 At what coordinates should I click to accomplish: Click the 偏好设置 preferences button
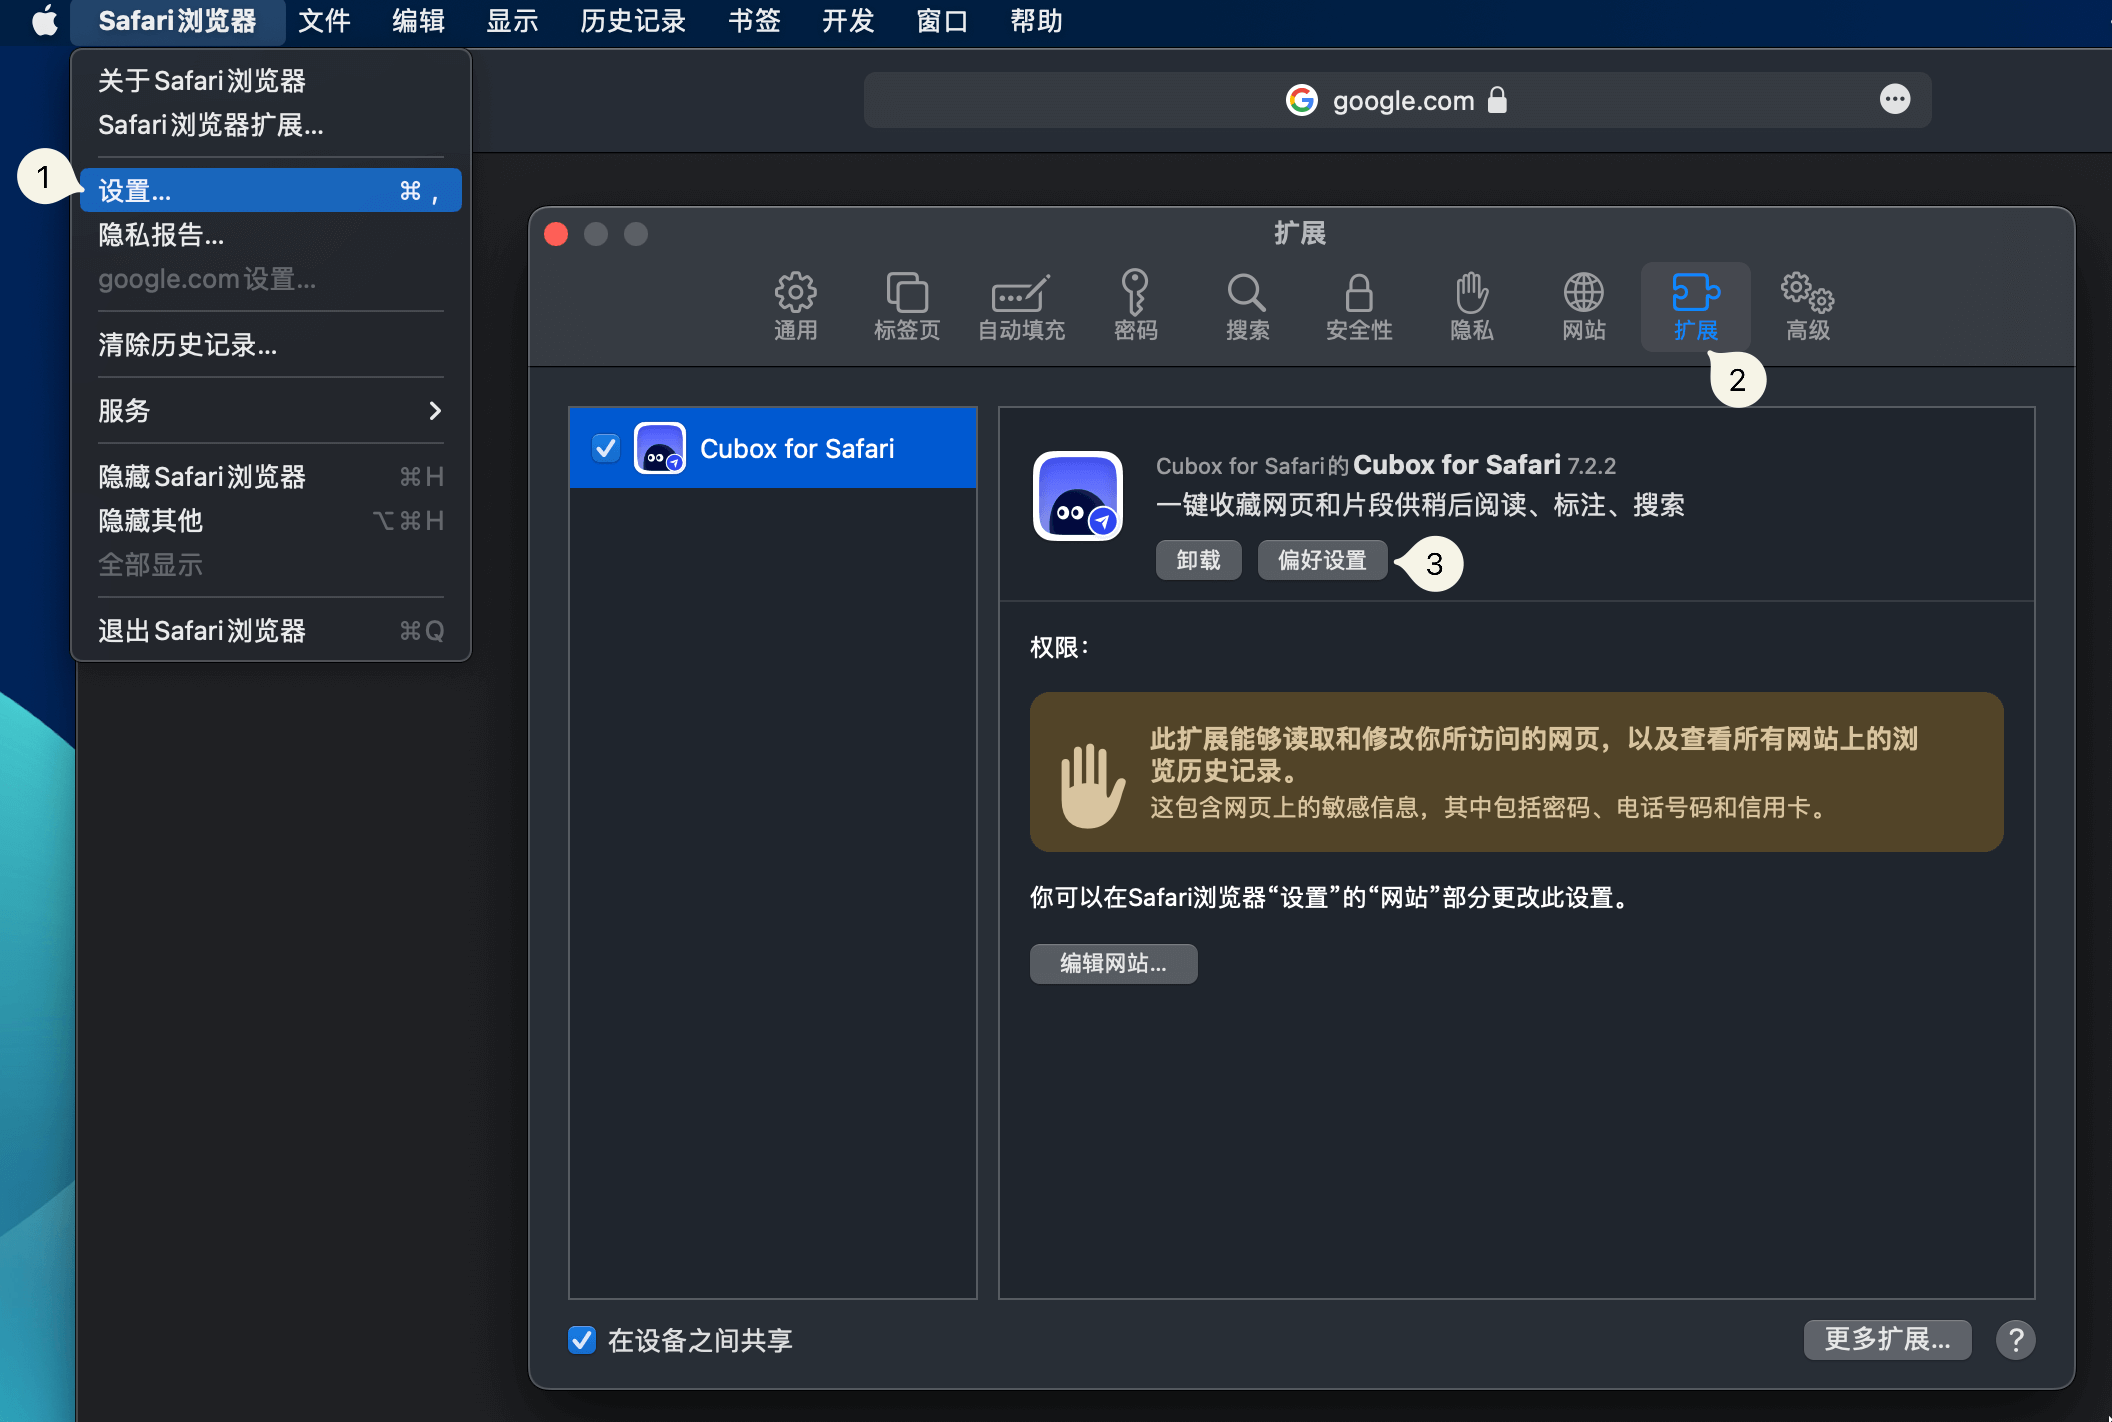coord(1322,560)
